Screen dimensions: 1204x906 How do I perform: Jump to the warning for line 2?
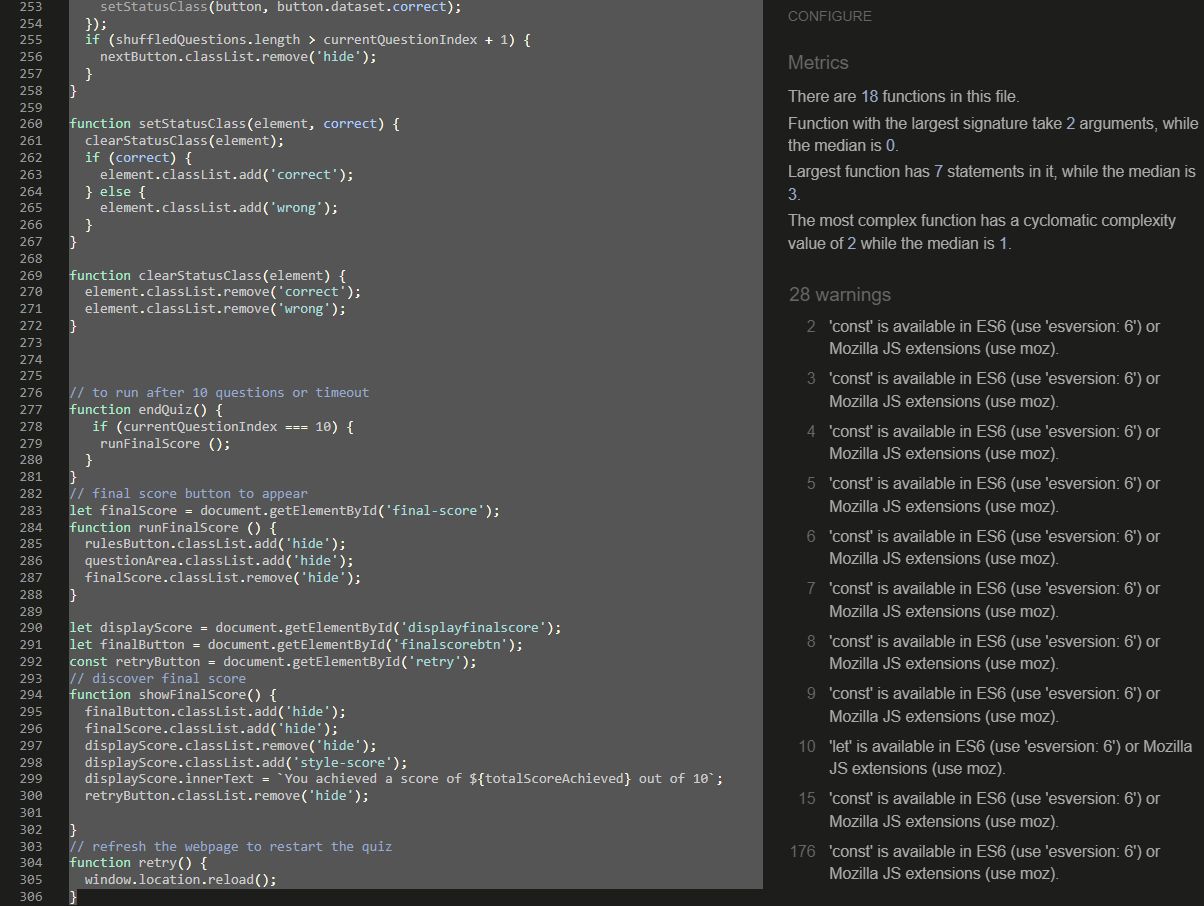point(994,337)
